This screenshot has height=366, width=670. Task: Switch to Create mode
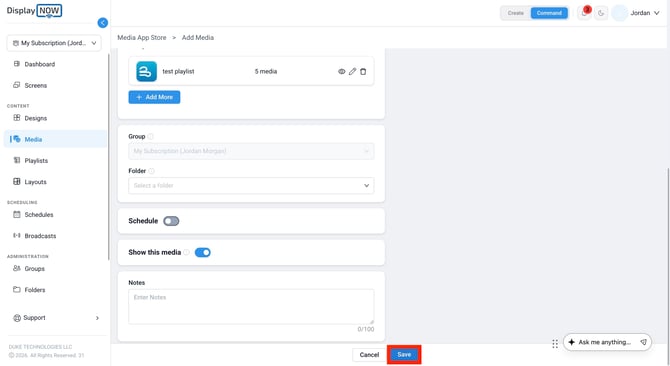click(515, 13)
